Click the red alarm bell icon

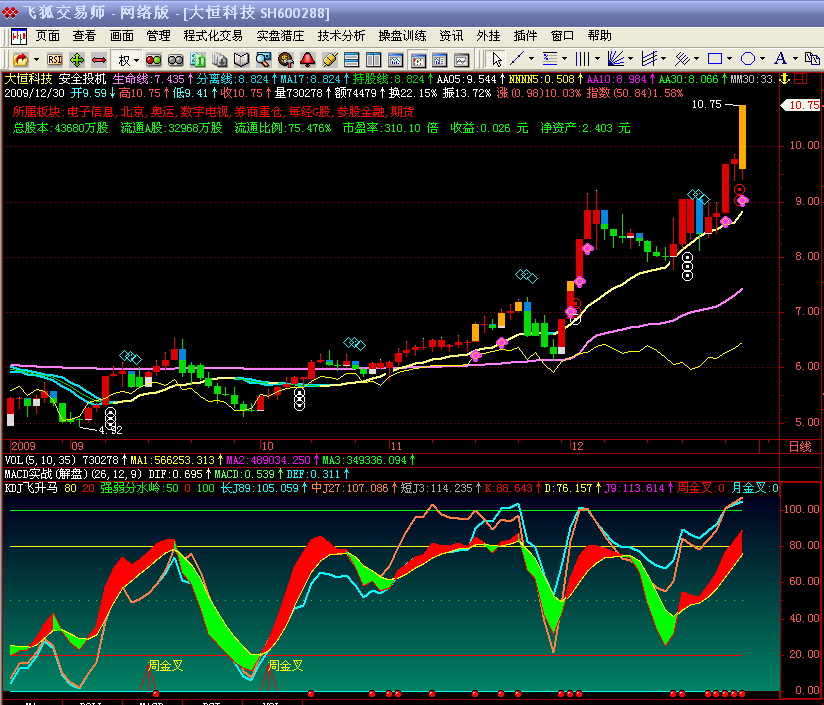click(307, 59)
